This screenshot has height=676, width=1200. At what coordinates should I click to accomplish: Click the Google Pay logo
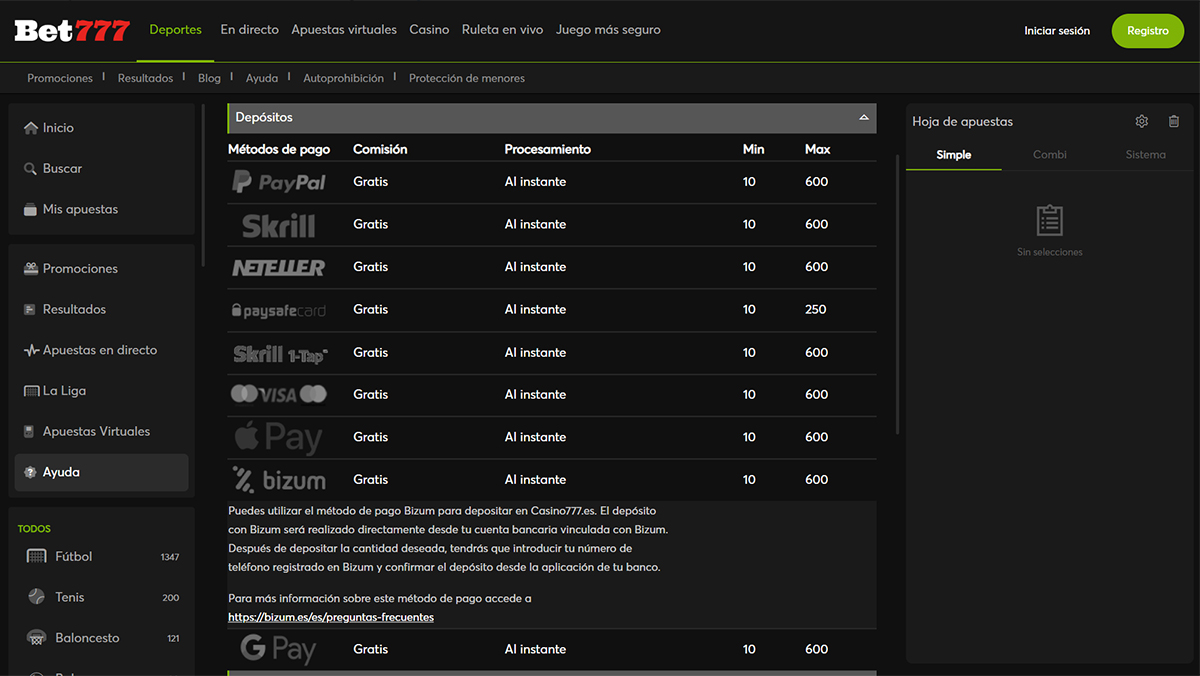click(x=278, y=650)
